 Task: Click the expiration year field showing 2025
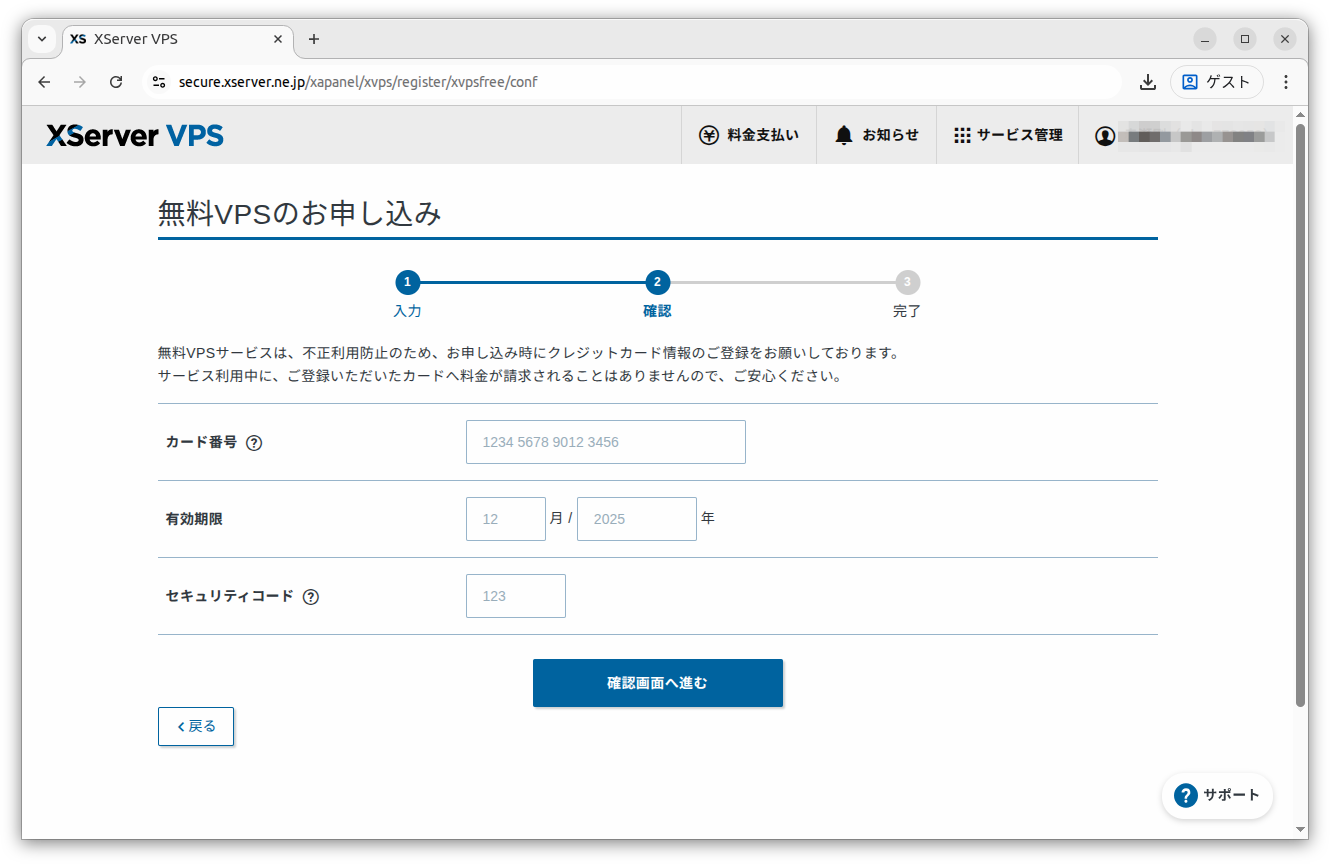[x=636, y=518]
